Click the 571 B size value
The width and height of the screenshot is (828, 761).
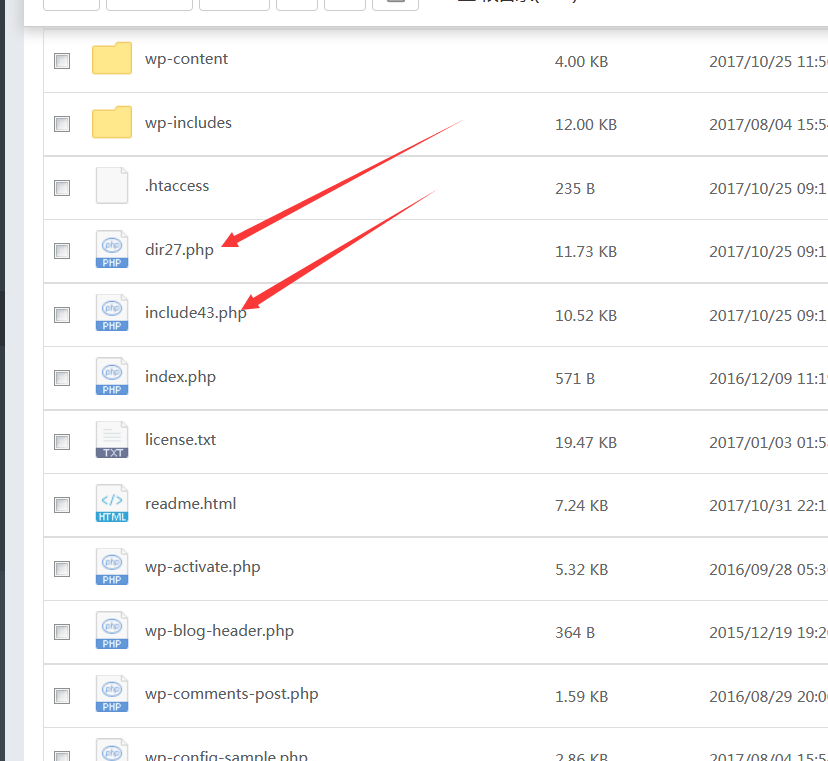coord(575,379)
